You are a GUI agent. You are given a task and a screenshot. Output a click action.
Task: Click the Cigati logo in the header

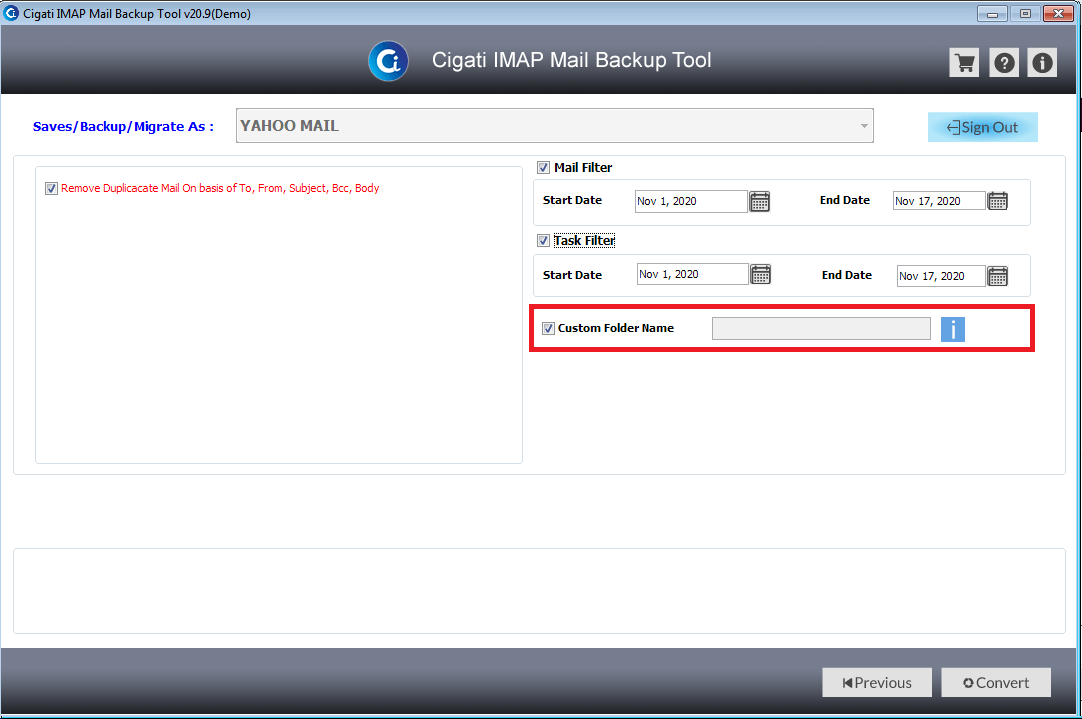tap(388, 61)
